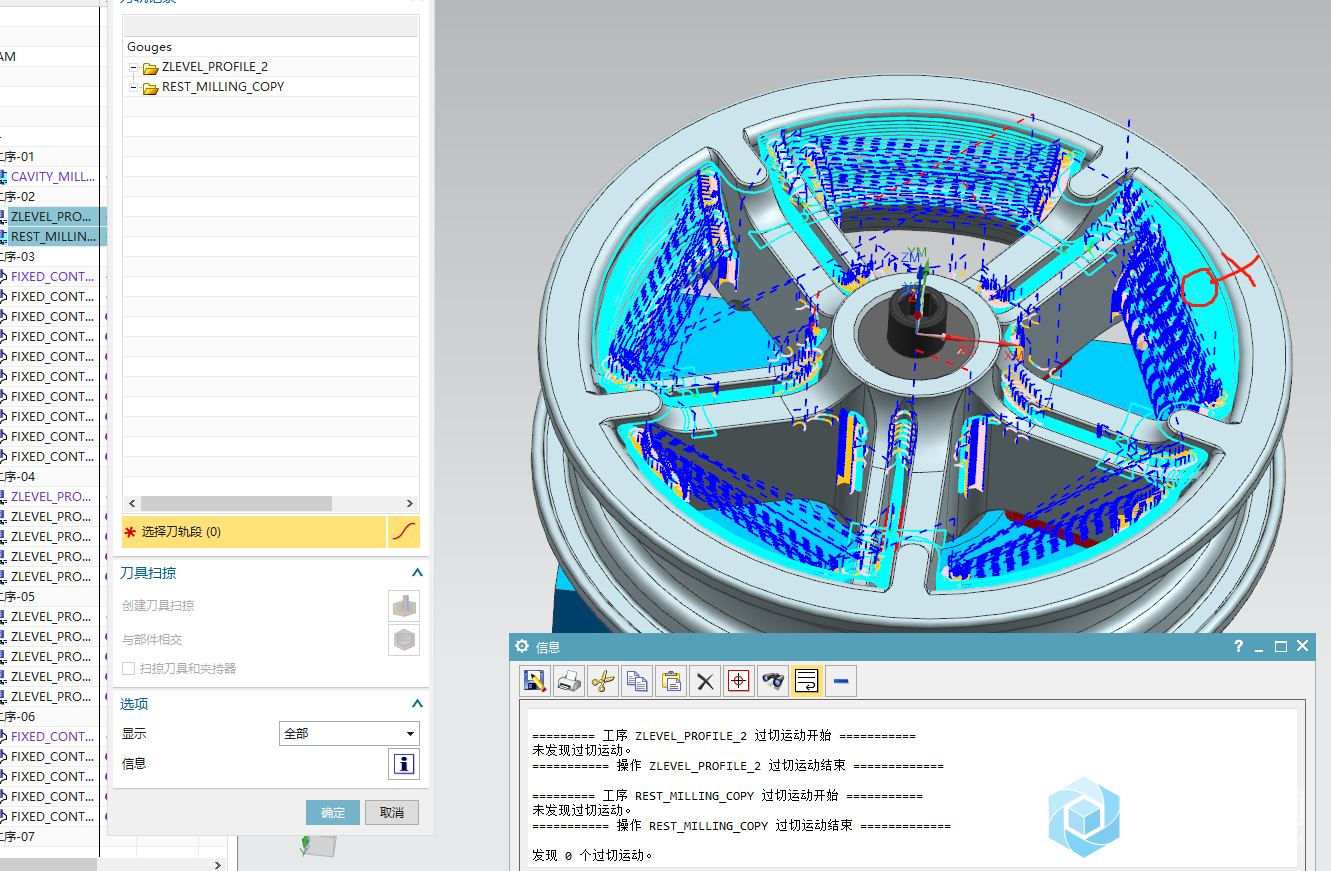Click the gouge list left scroll arrow
1331x871 pixels.
coord(132,504)
